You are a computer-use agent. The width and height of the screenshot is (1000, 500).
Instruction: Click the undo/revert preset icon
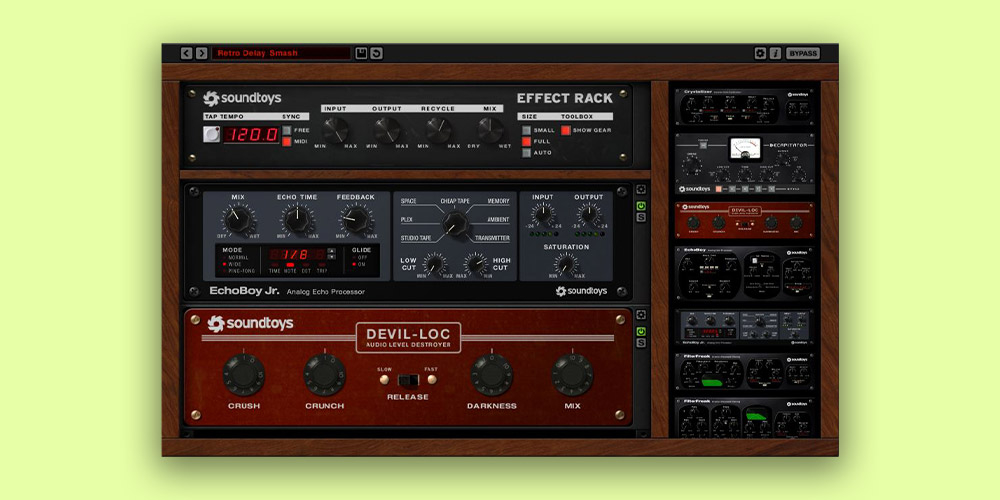pyautogui.click(x=376, y=53)
